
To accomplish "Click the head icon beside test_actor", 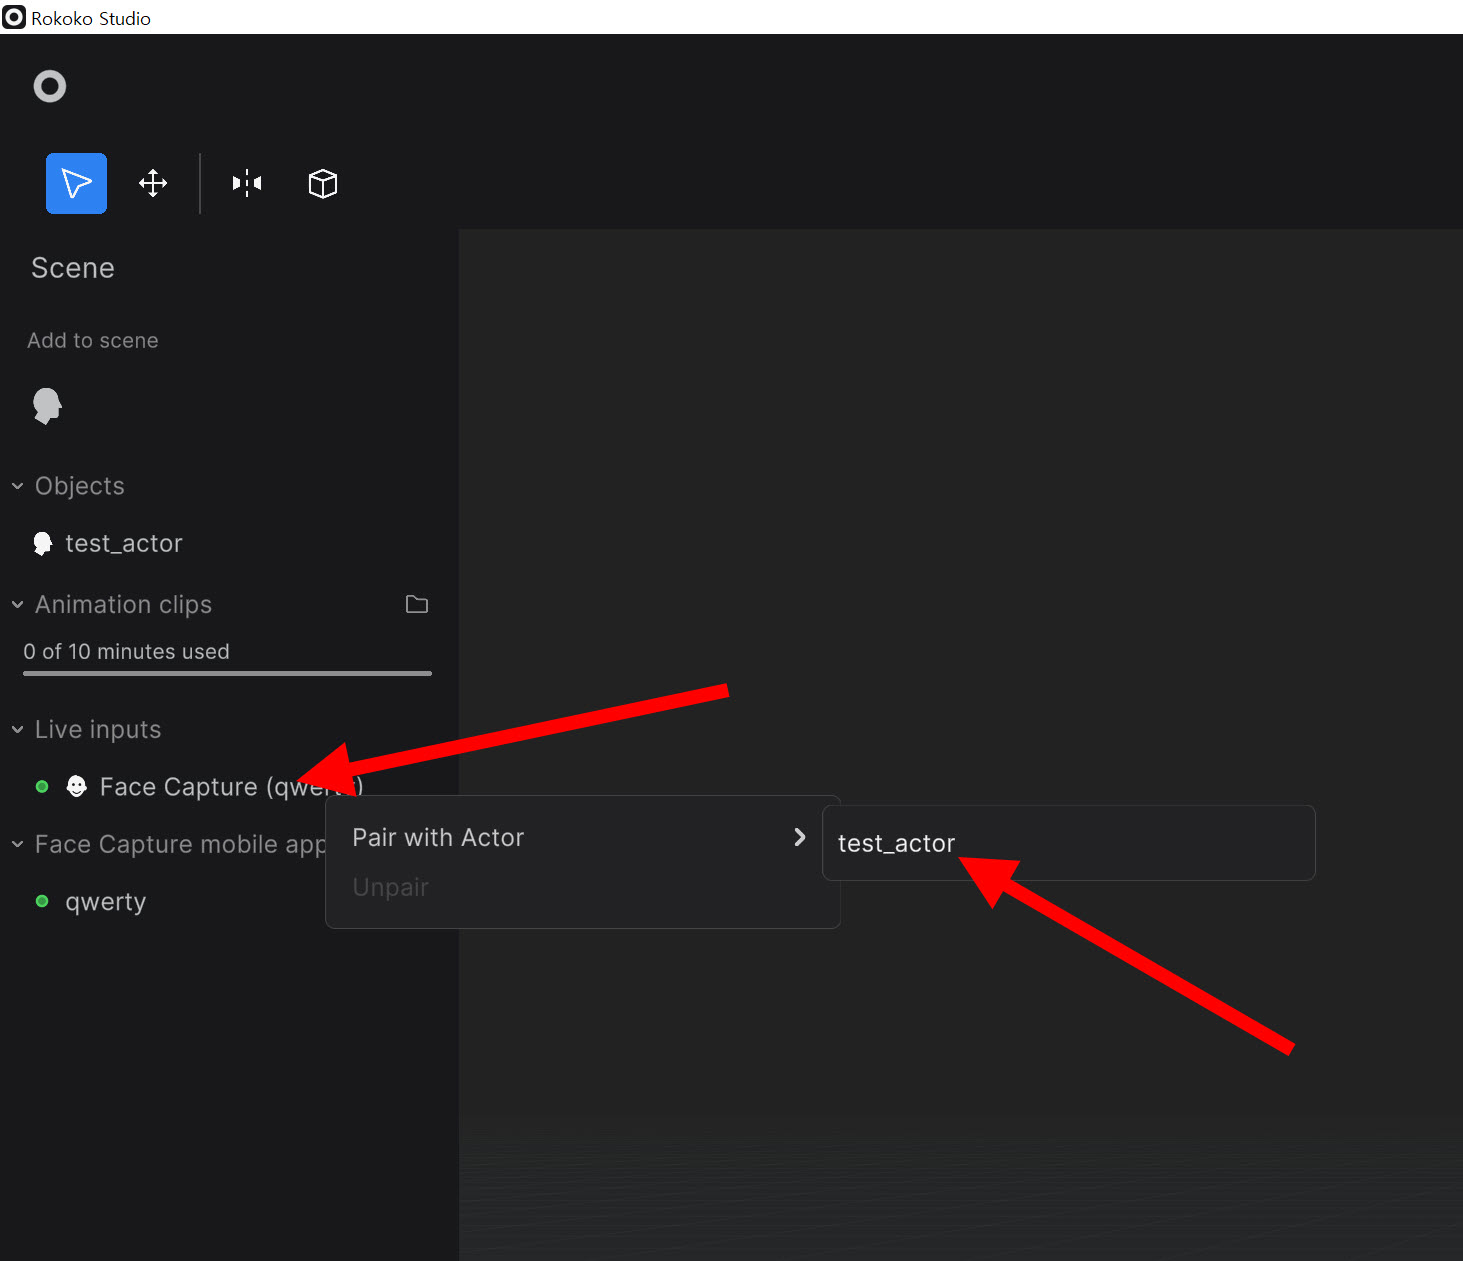I will [x=42, y=543].
